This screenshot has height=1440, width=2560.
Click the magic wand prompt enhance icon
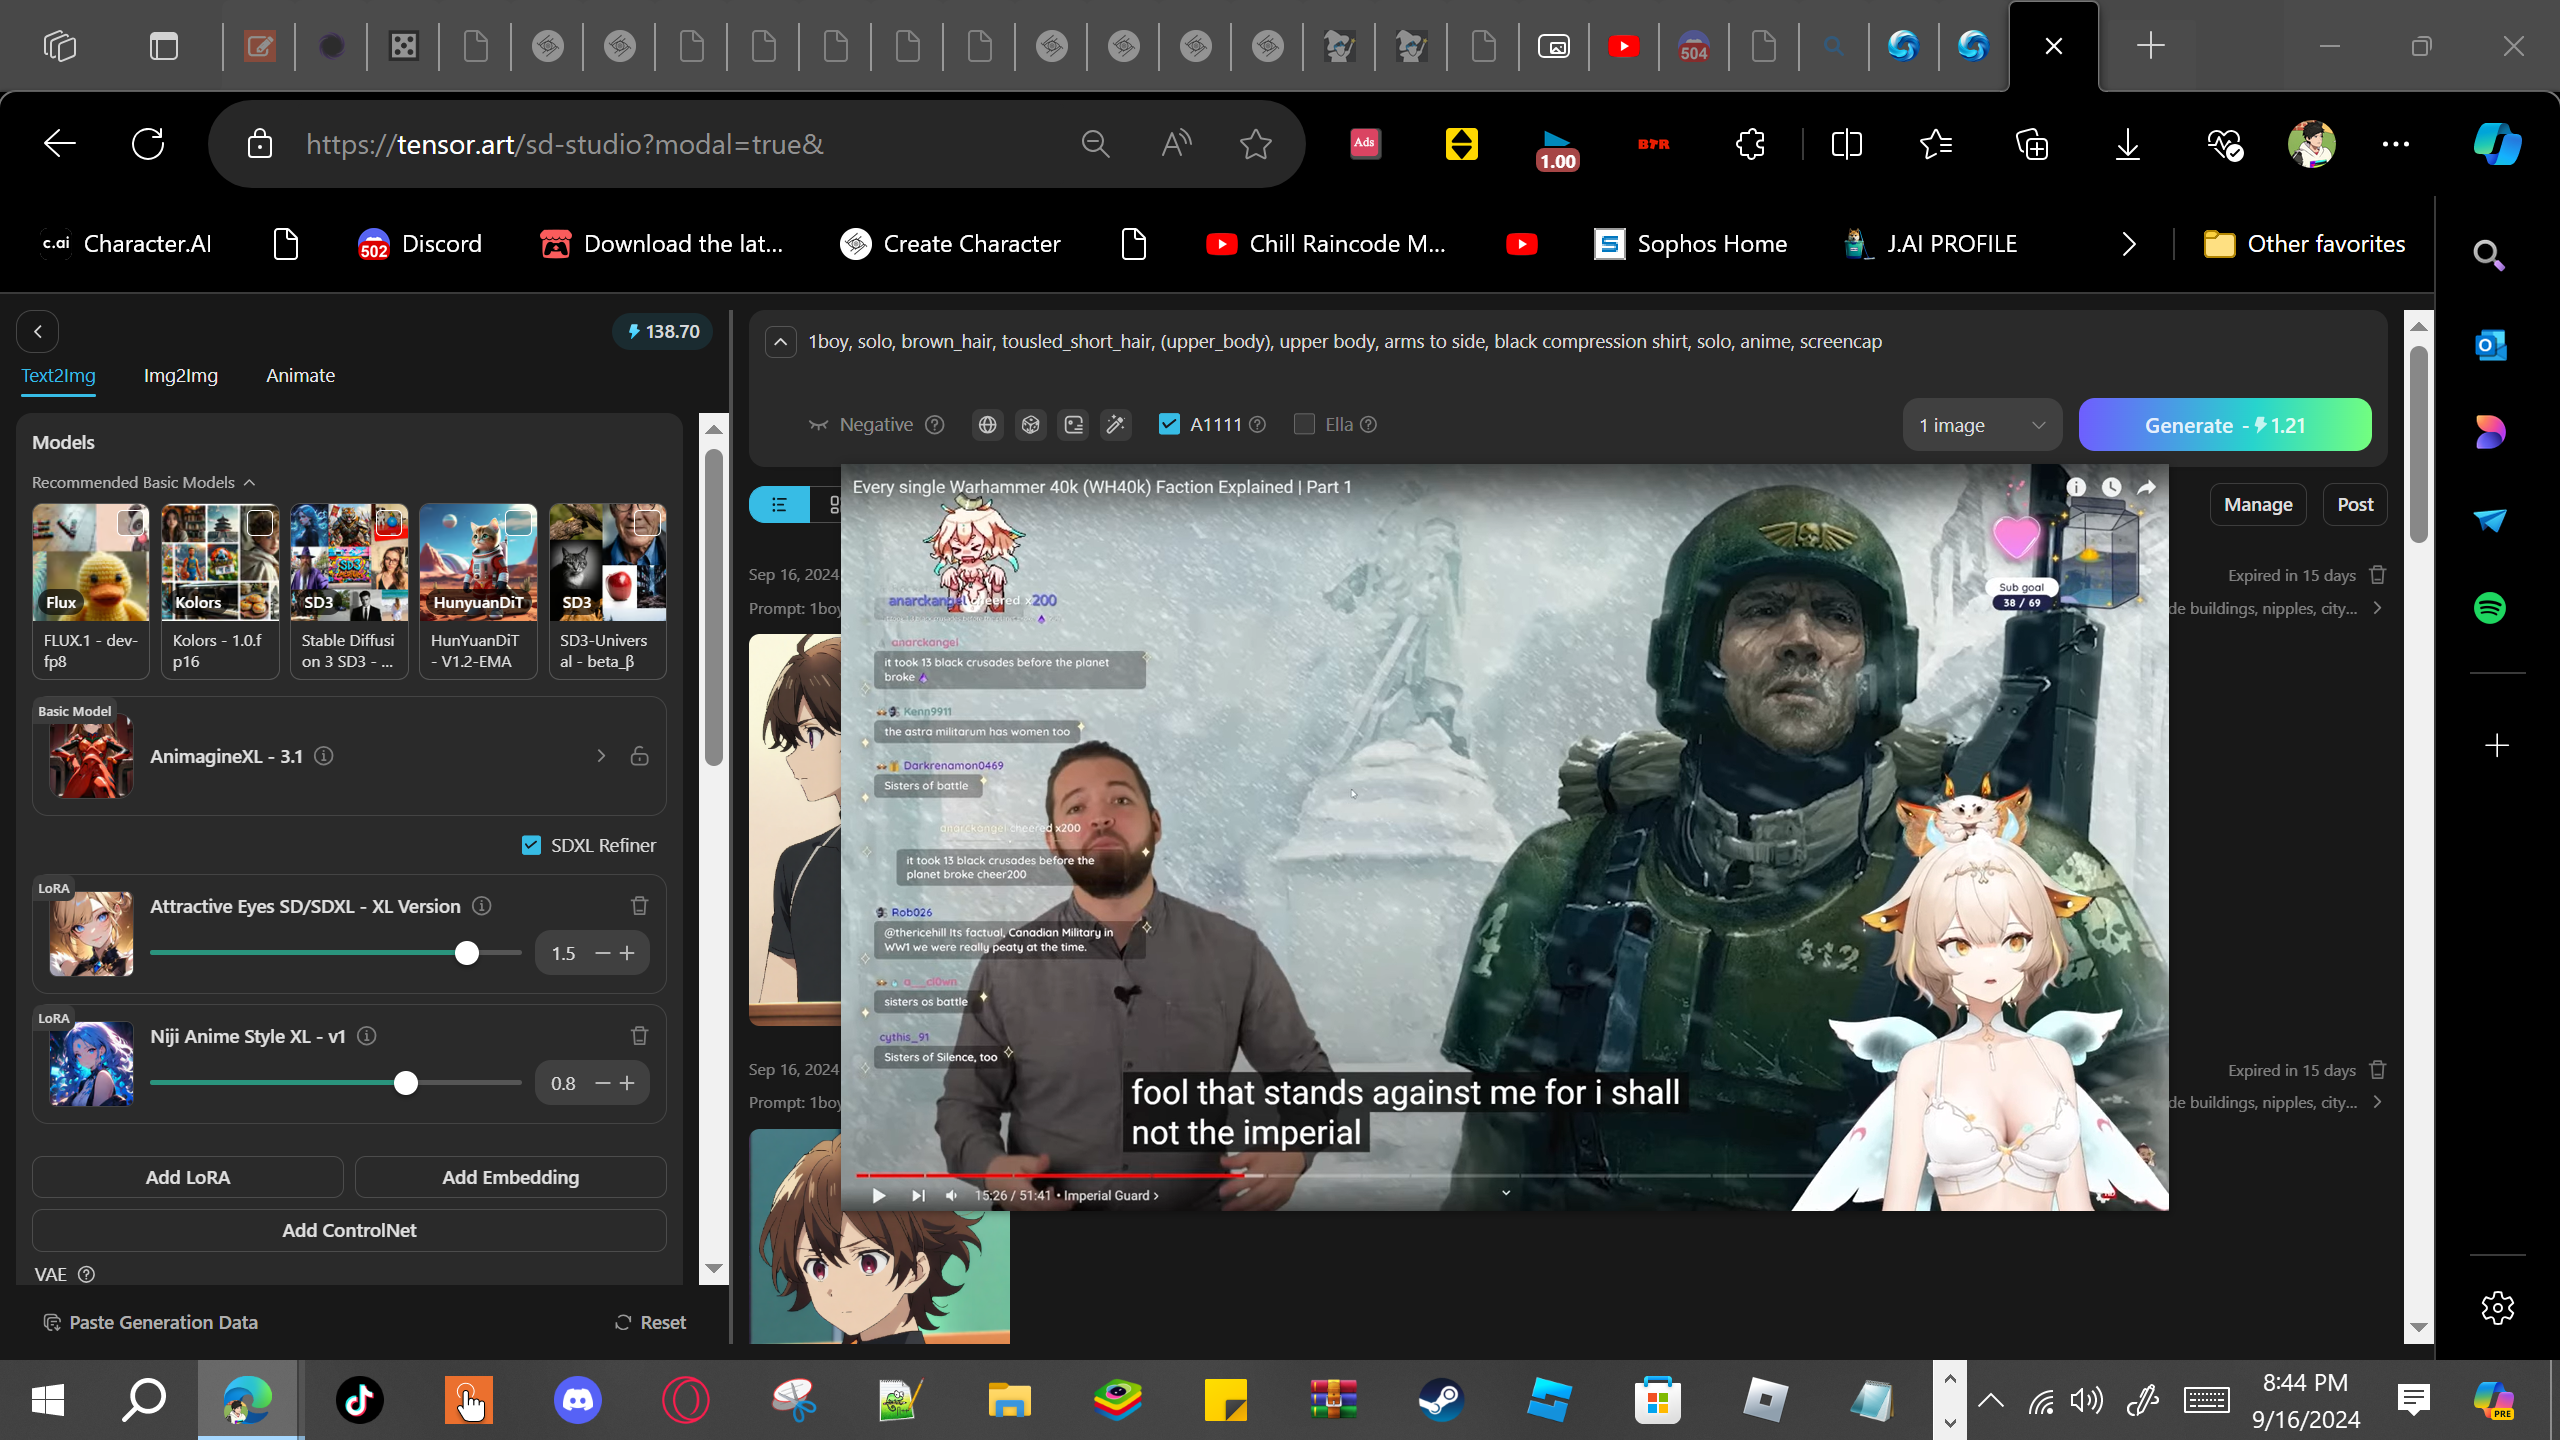pyautogui.click(x=1115, y=425)
